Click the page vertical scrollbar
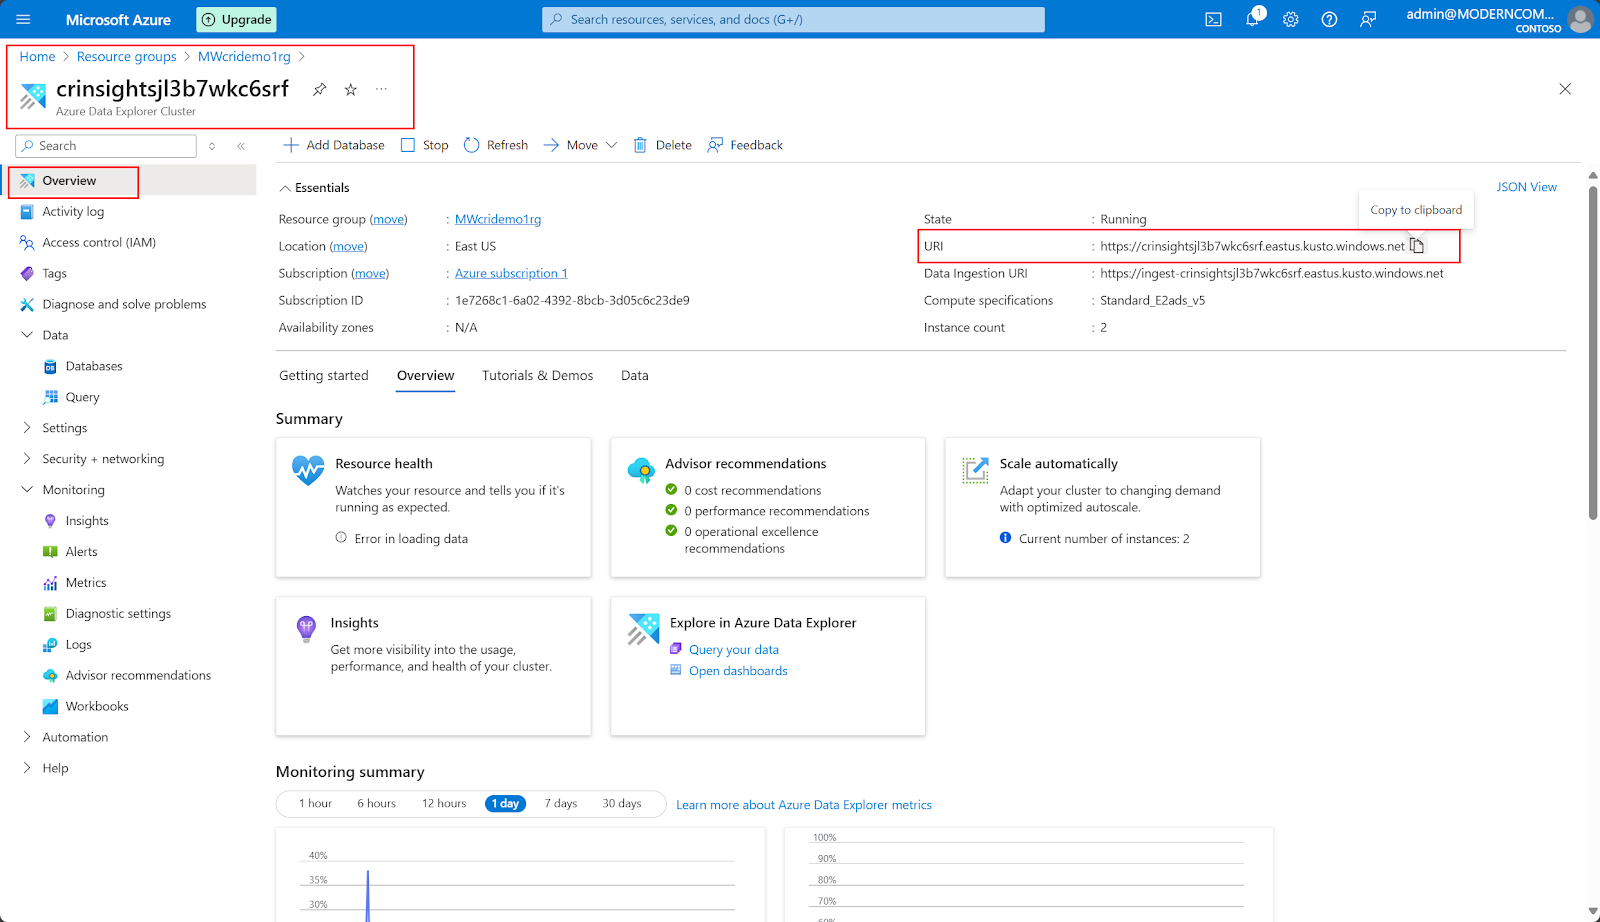The width and height of the screenshot is (1600, 922). [1593, 352]
